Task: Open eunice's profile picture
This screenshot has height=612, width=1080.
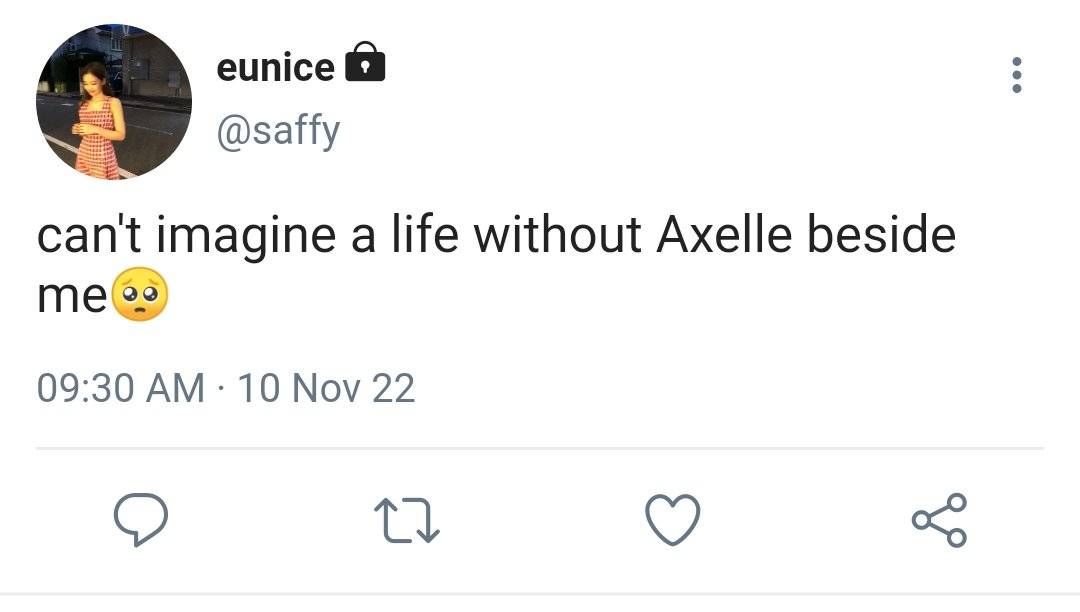Action: (x=114, y=102)
